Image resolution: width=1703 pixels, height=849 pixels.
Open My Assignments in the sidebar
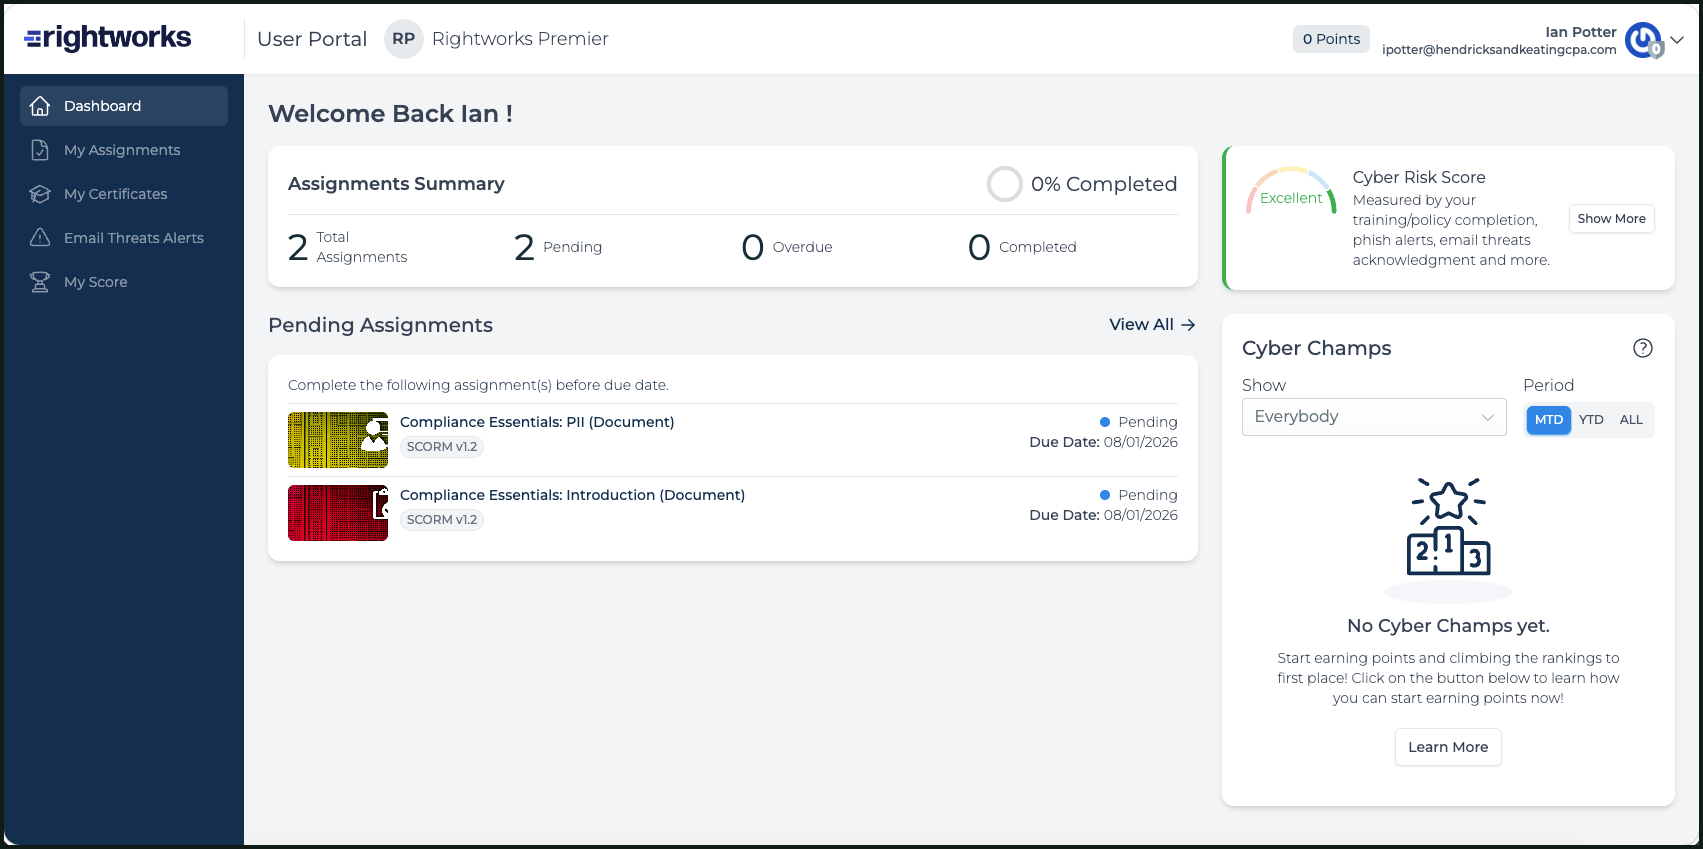(x=124, y=150)
